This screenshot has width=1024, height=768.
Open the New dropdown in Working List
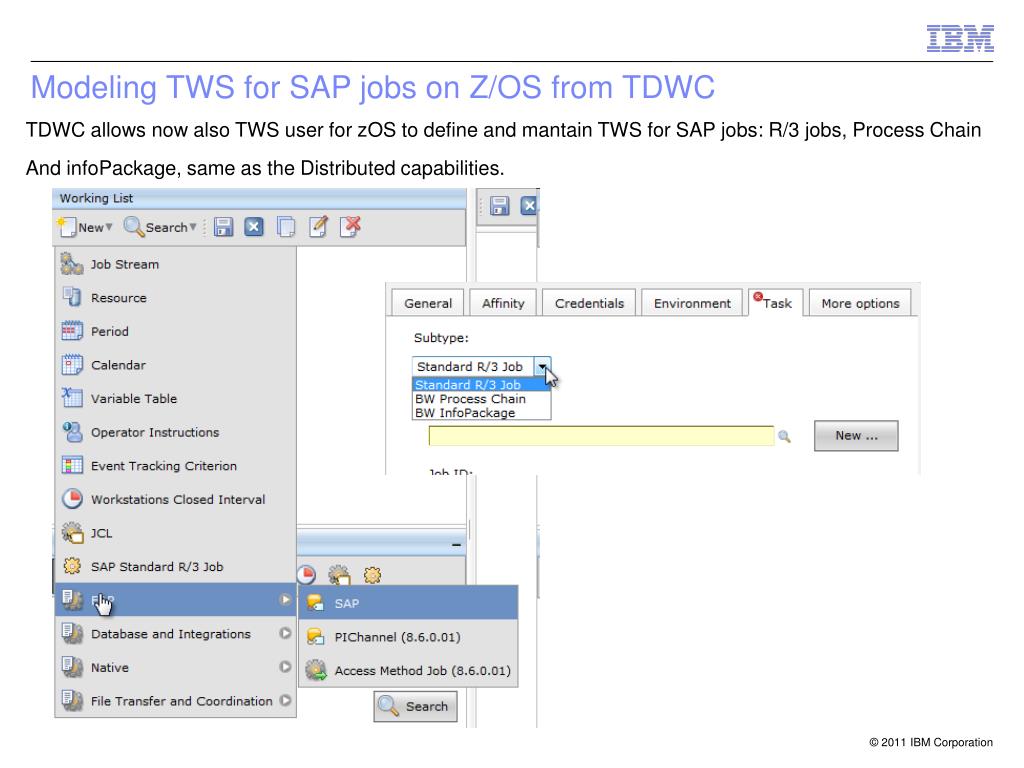(86, 227)
